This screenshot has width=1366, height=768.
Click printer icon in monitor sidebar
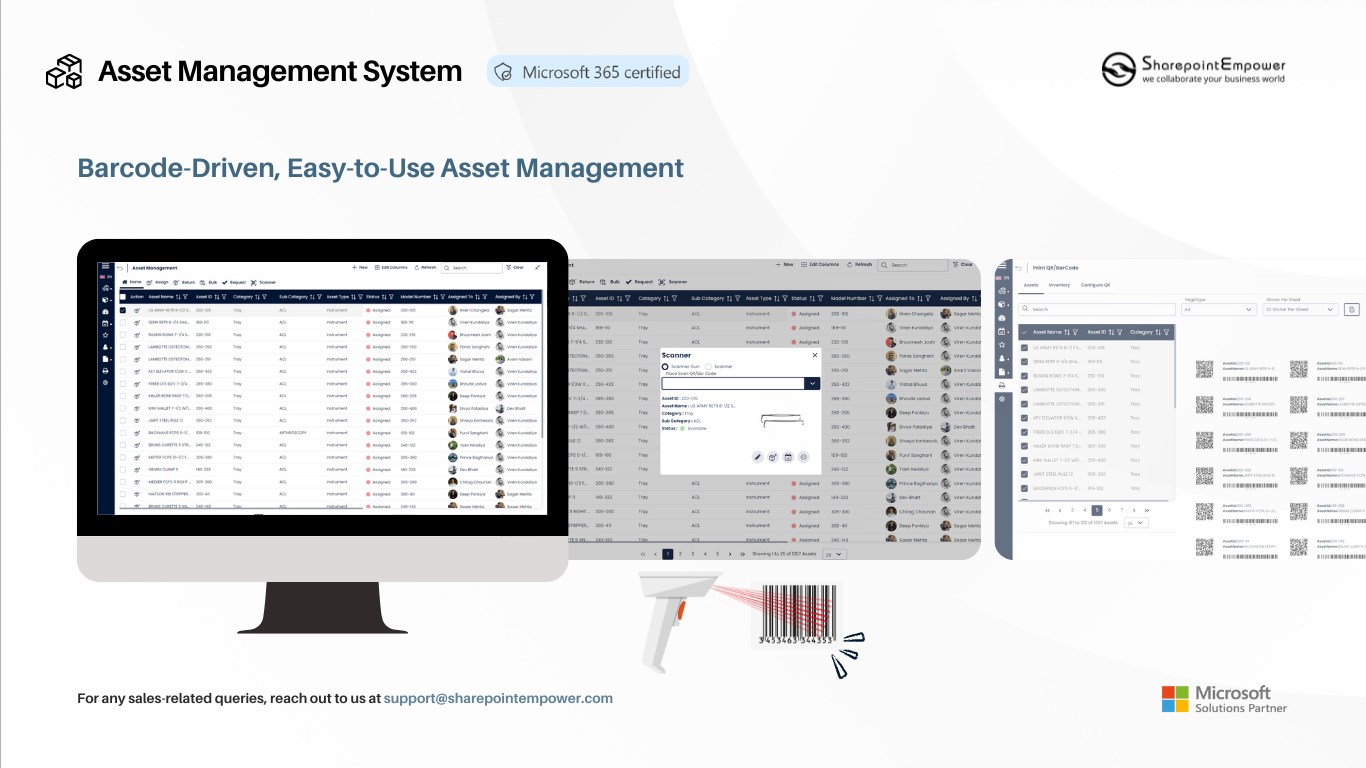pyautogui.click(x=105, y=371)
